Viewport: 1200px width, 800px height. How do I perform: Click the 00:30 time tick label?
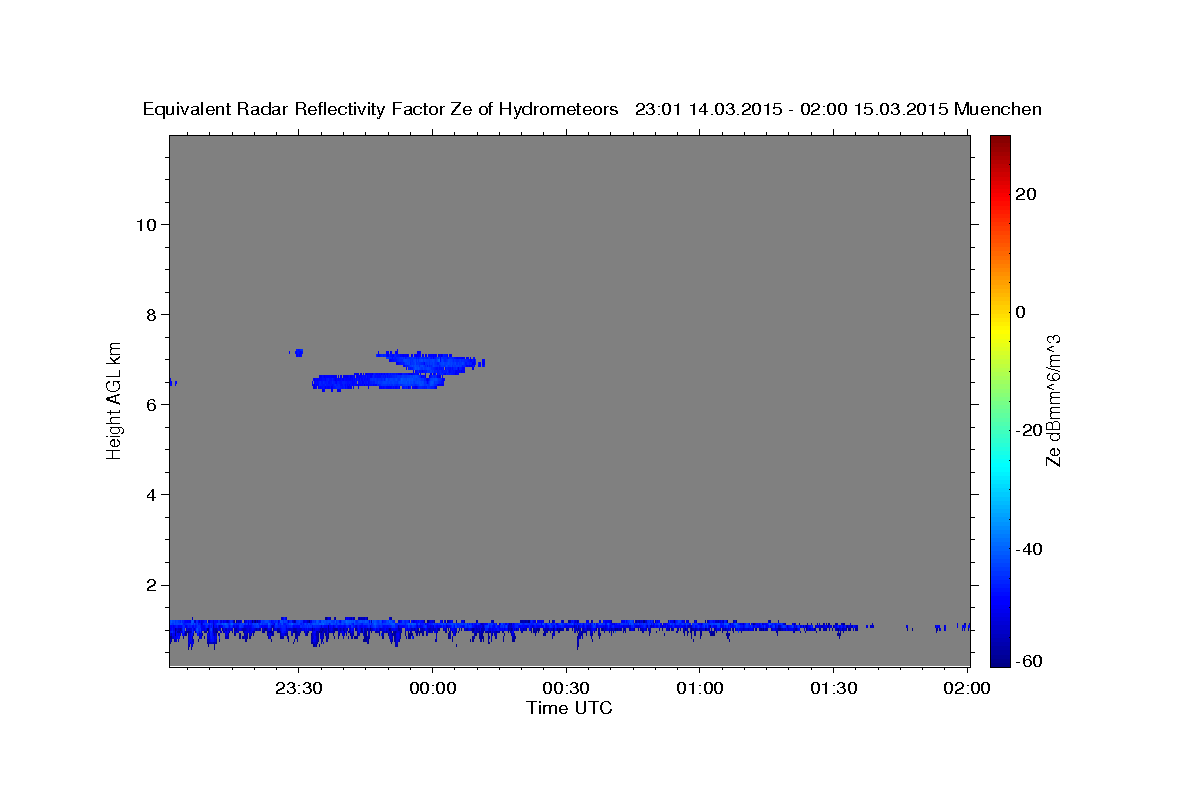point(567,688)
